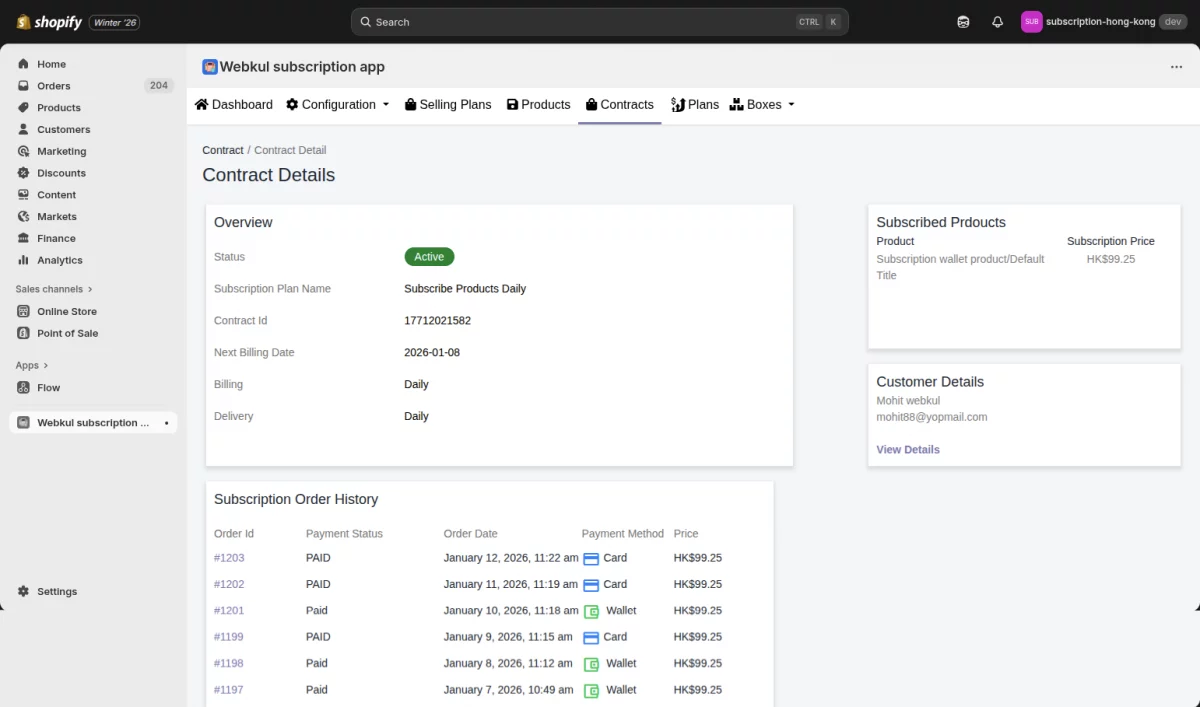The image size is (1200, 707).
Task: Open Settings in the sidebar
Action: tap(57, 591)
